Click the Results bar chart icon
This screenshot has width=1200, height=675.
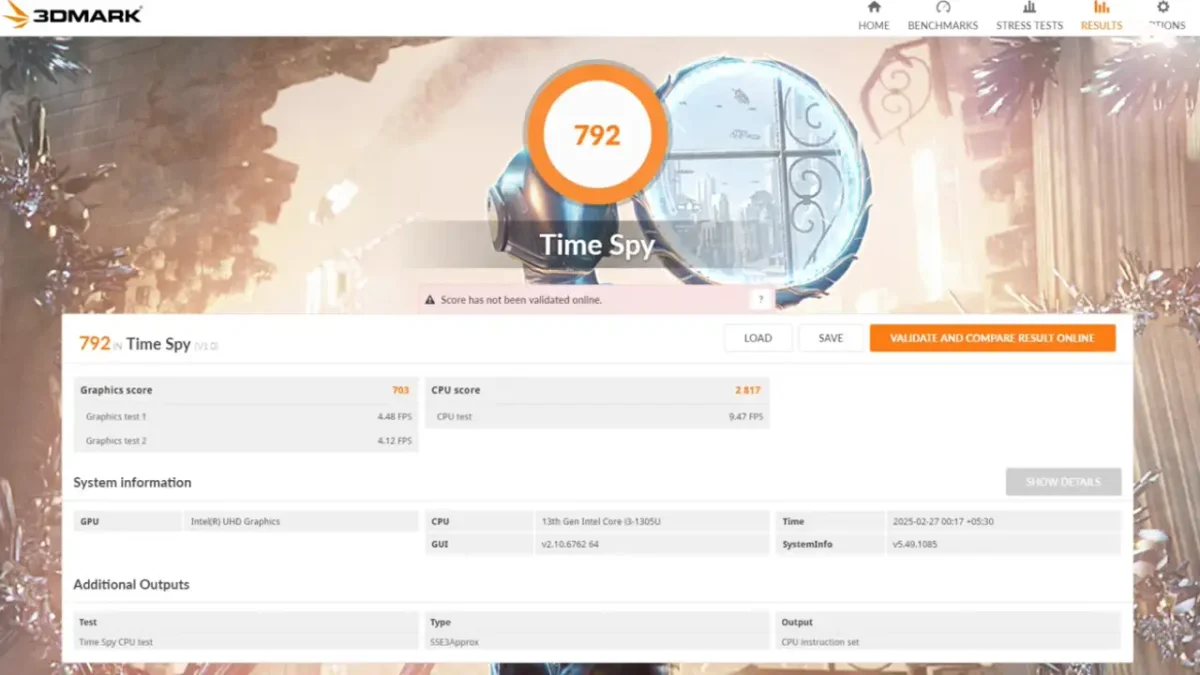(1101, 7)
